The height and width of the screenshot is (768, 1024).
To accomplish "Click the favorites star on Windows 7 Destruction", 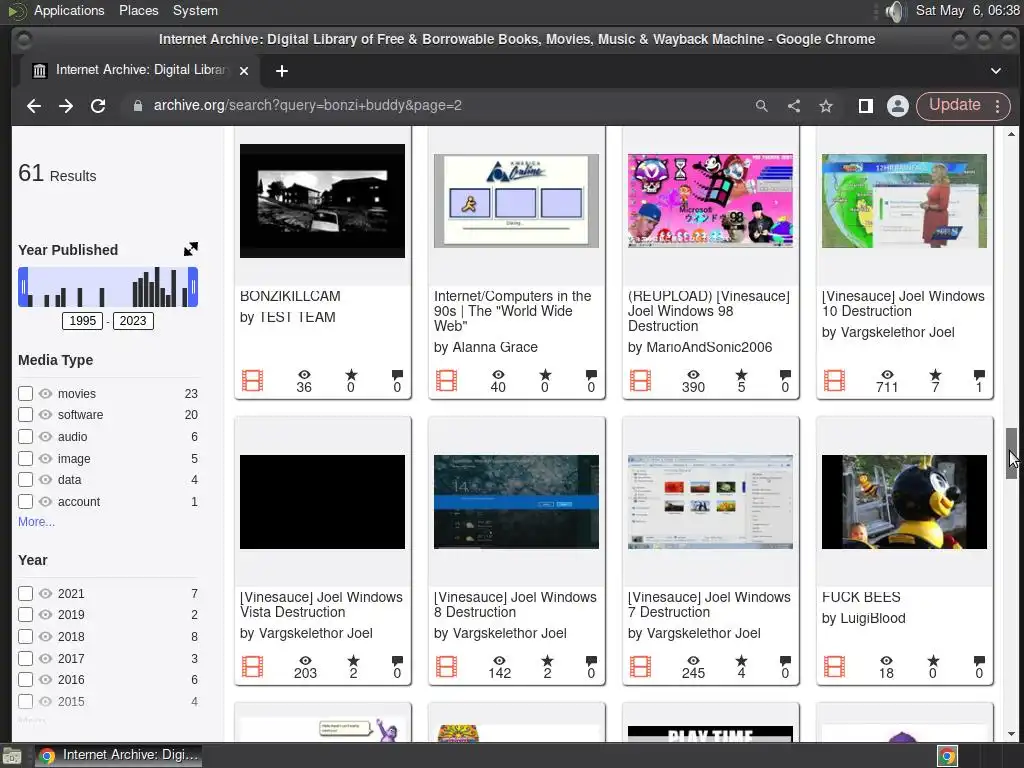I will [741, 661].
